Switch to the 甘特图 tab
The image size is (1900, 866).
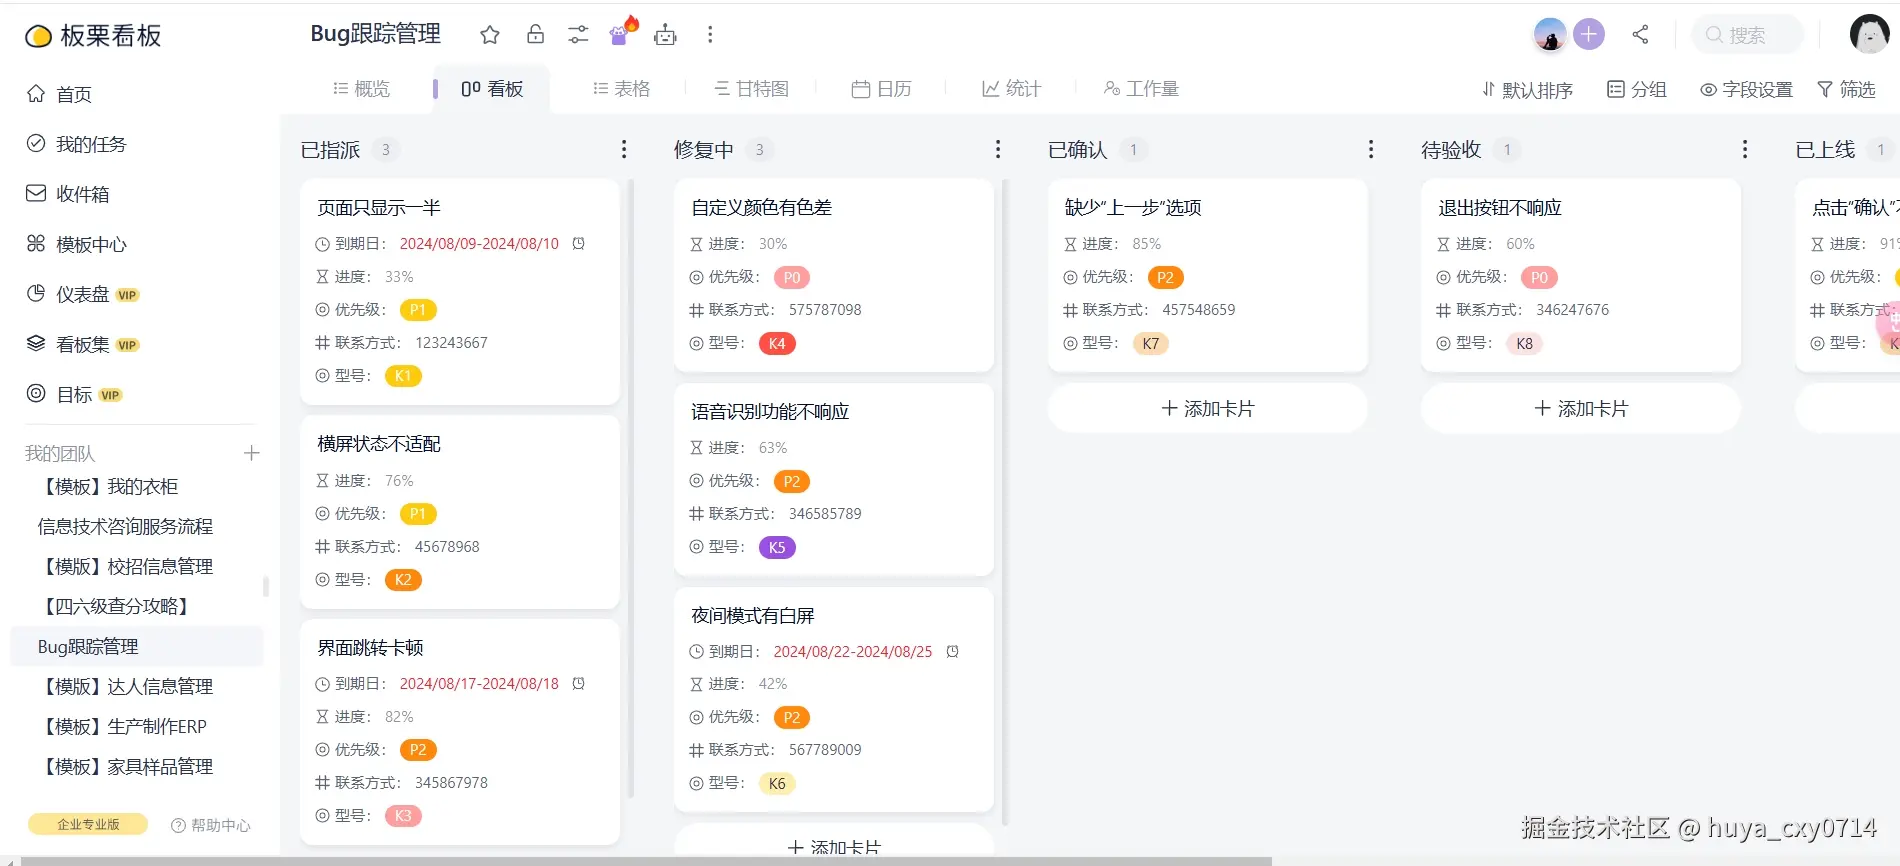(x=751, y=89)
